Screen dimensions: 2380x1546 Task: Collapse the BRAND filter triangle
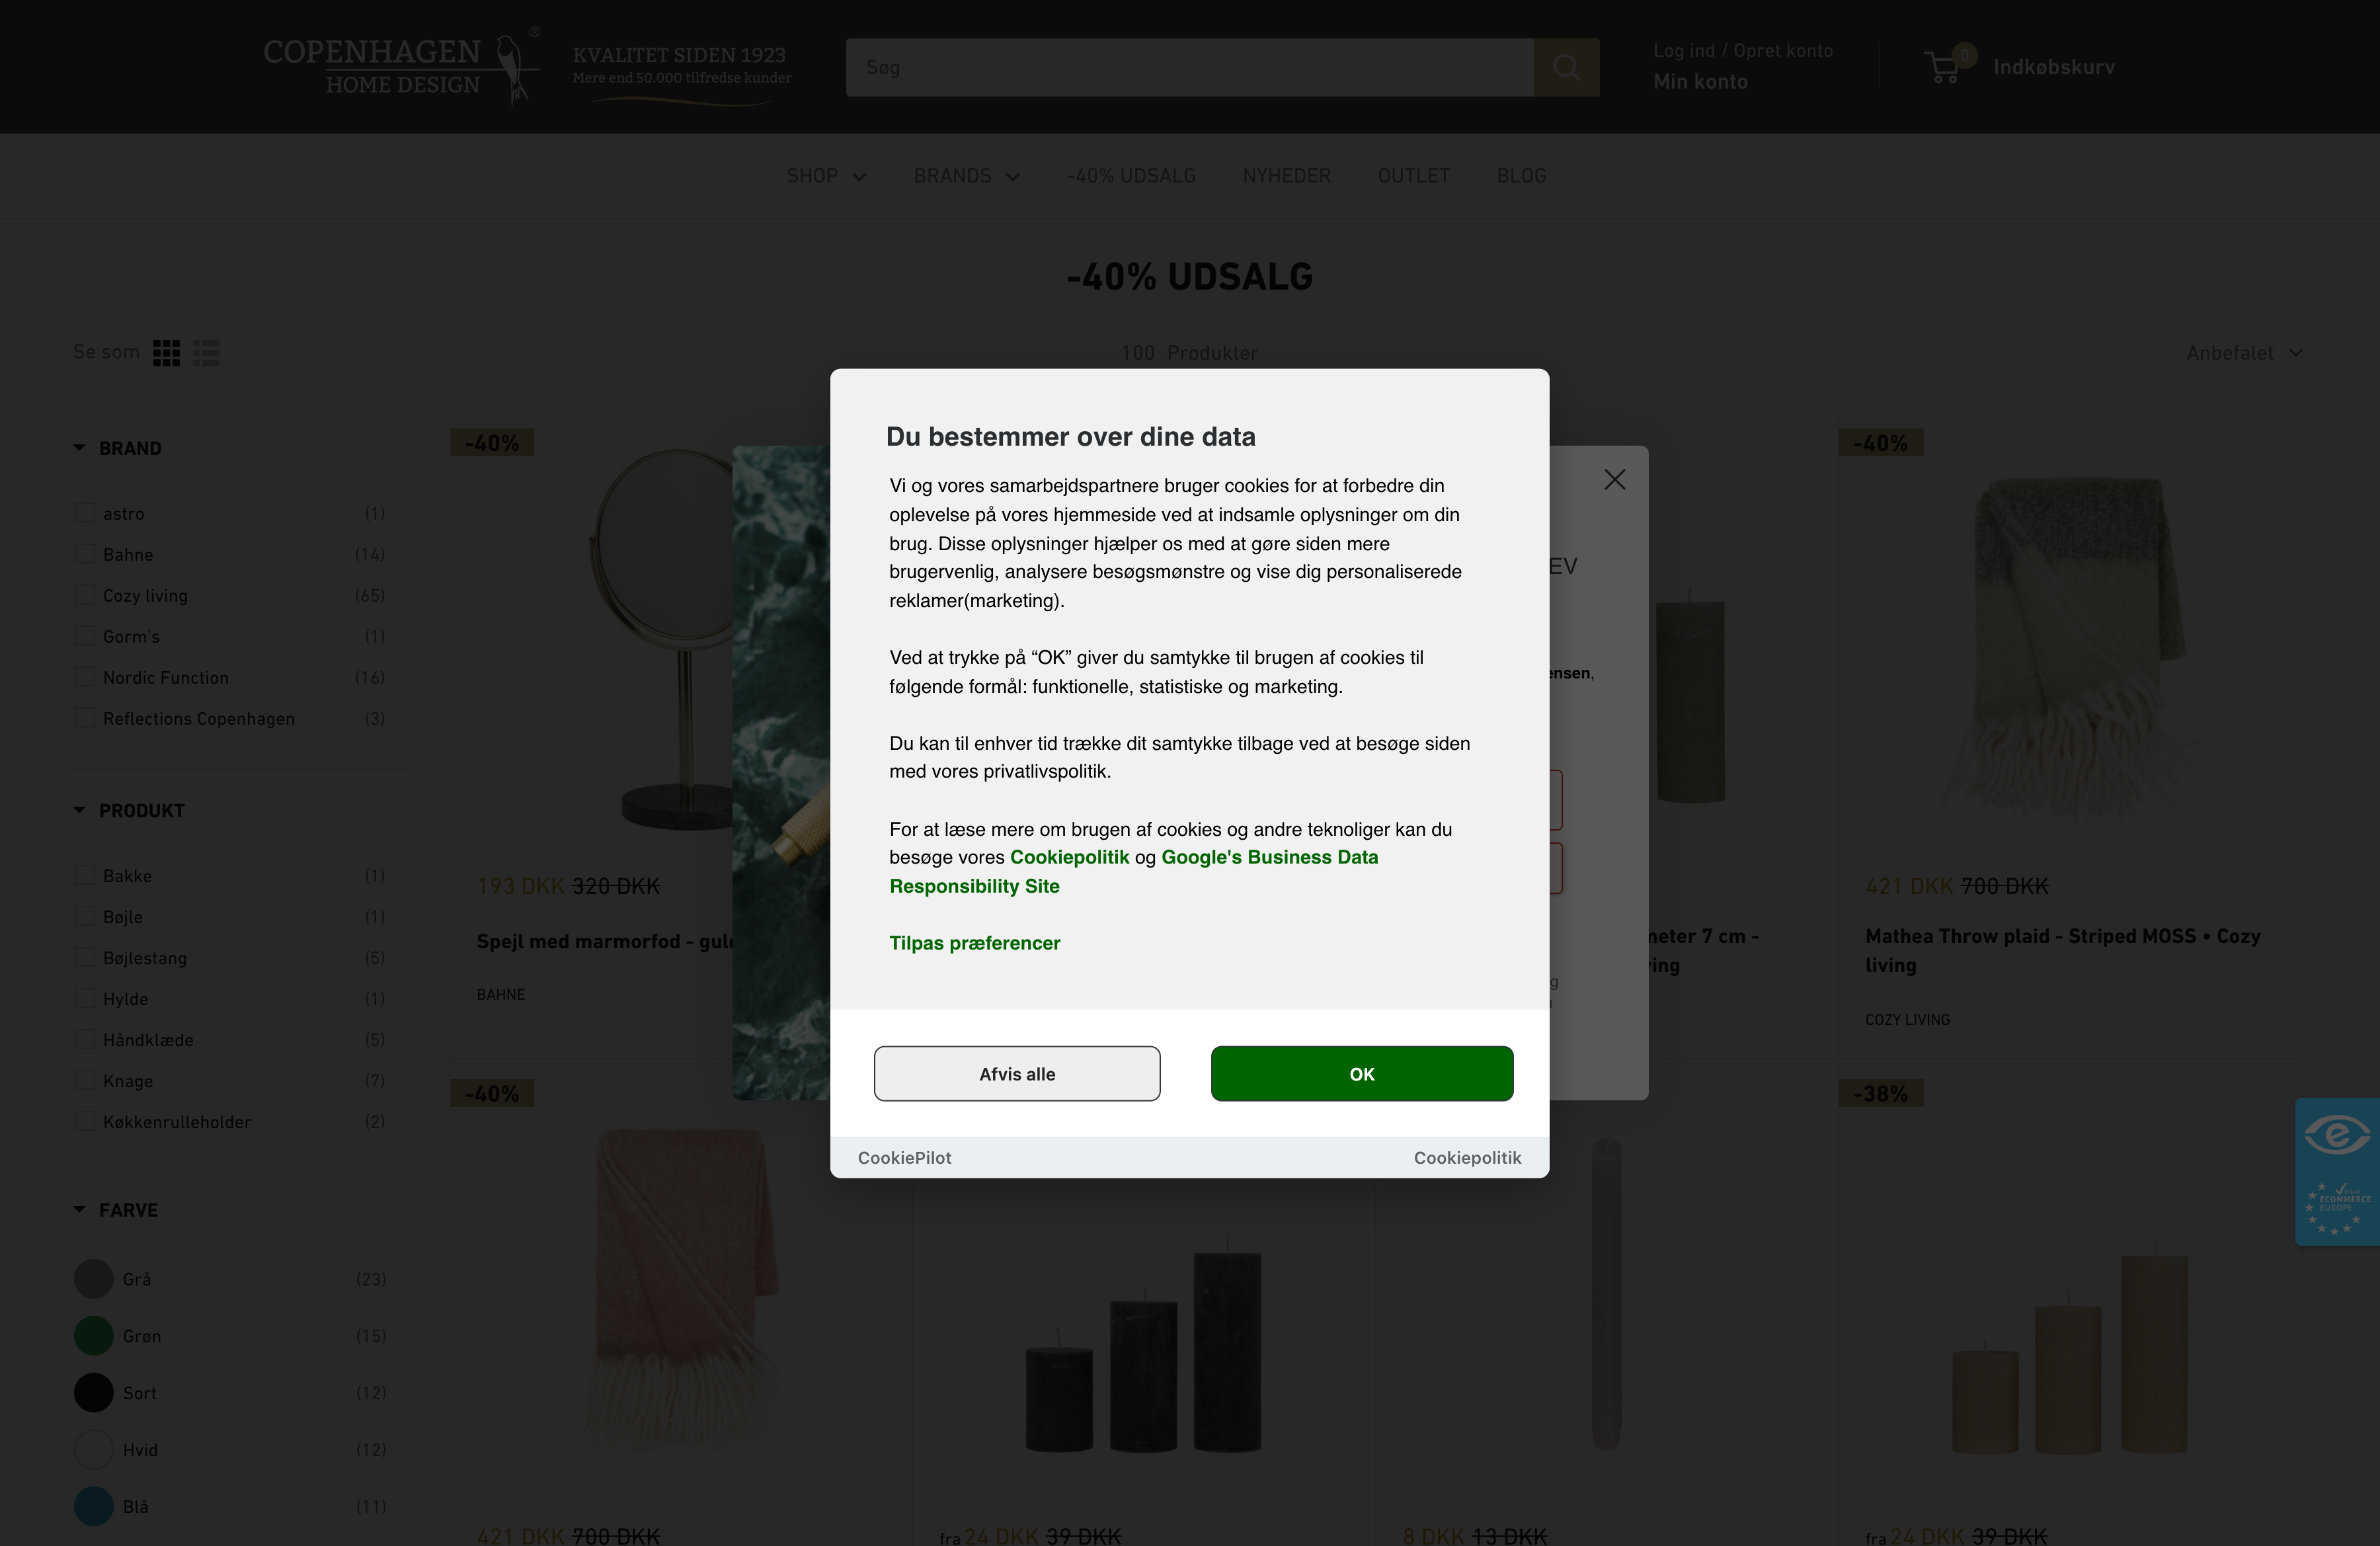tap(79, 448)
